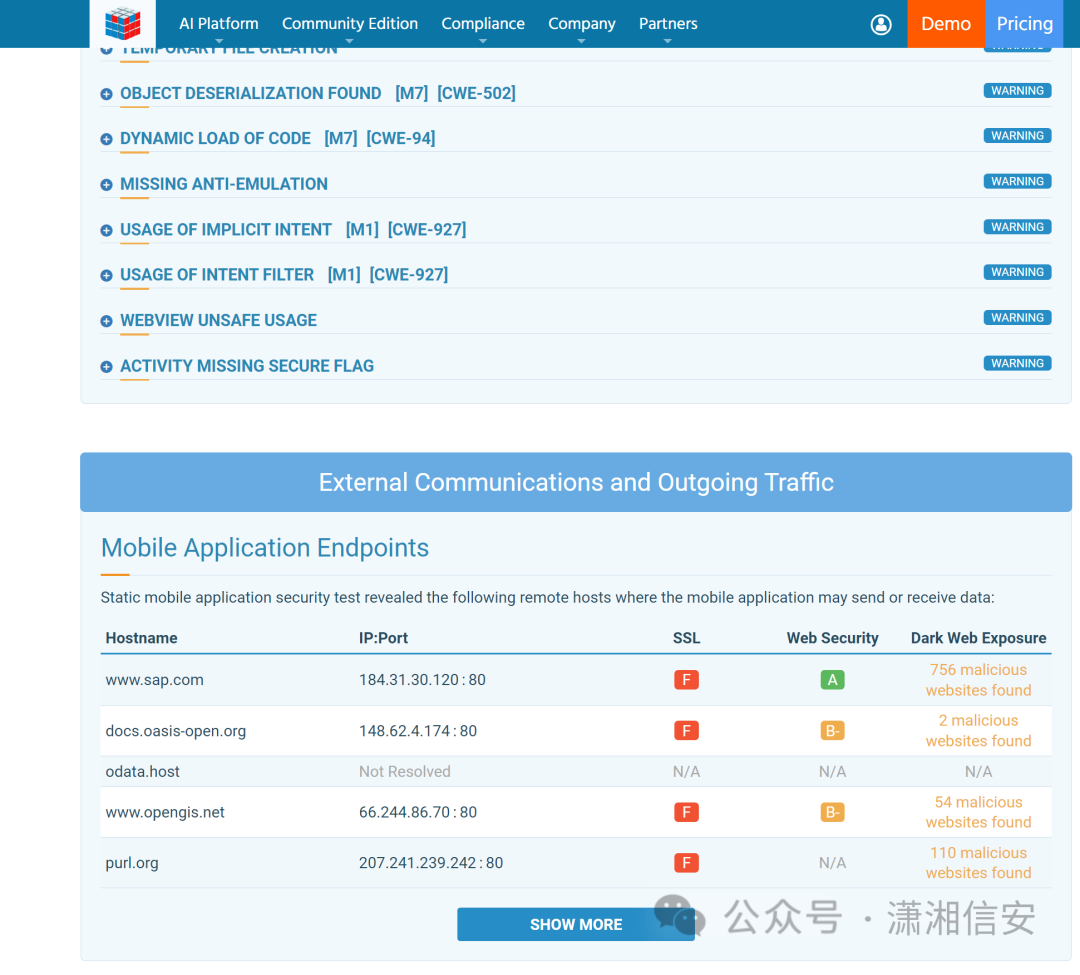Open the AI Platform menu
Image resolution: width=1080 pixels, height=975 pixels.
(x=218, y=24)
